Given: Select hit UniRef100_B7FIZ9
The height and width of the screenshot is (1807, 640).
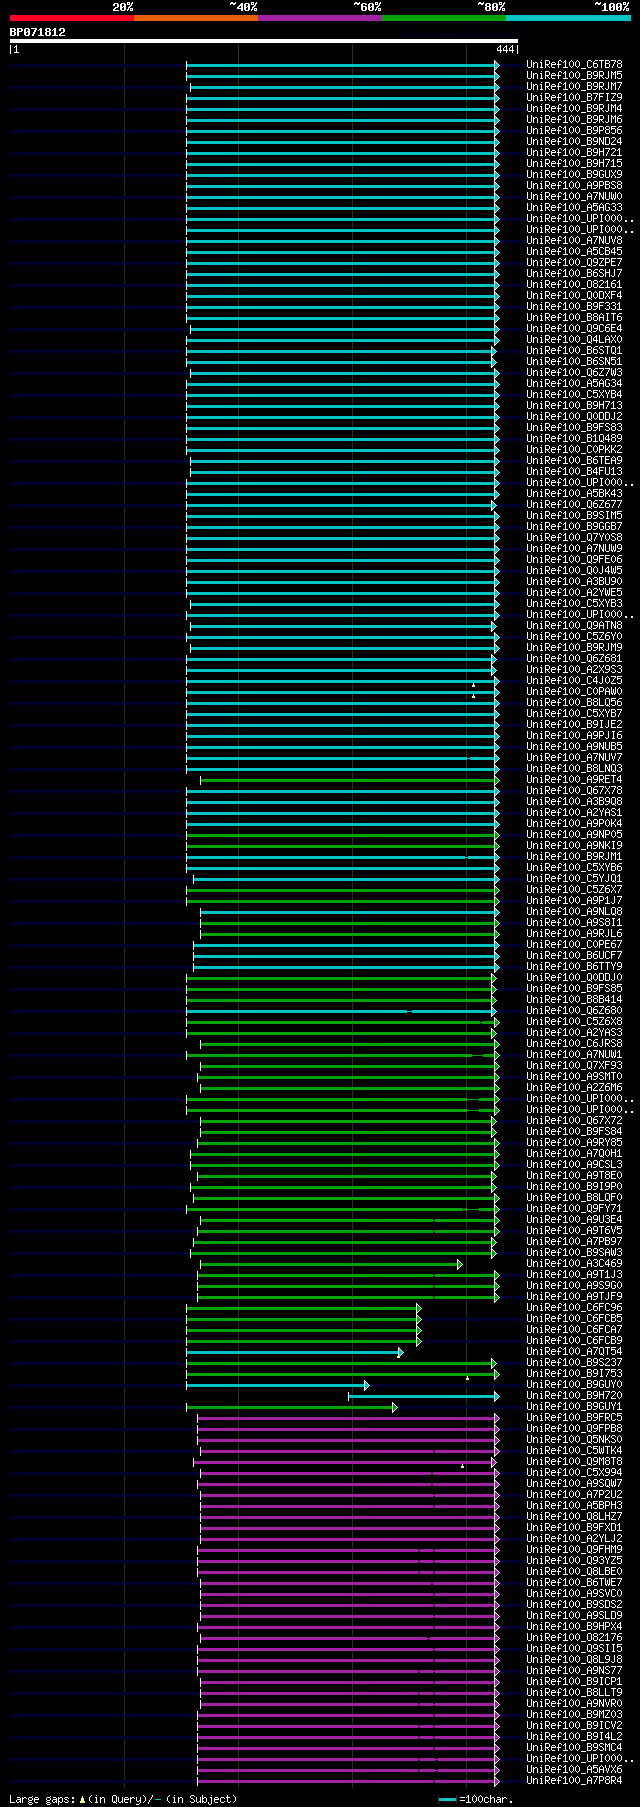Looking at the screenshot, I should (x=574, y=98).
